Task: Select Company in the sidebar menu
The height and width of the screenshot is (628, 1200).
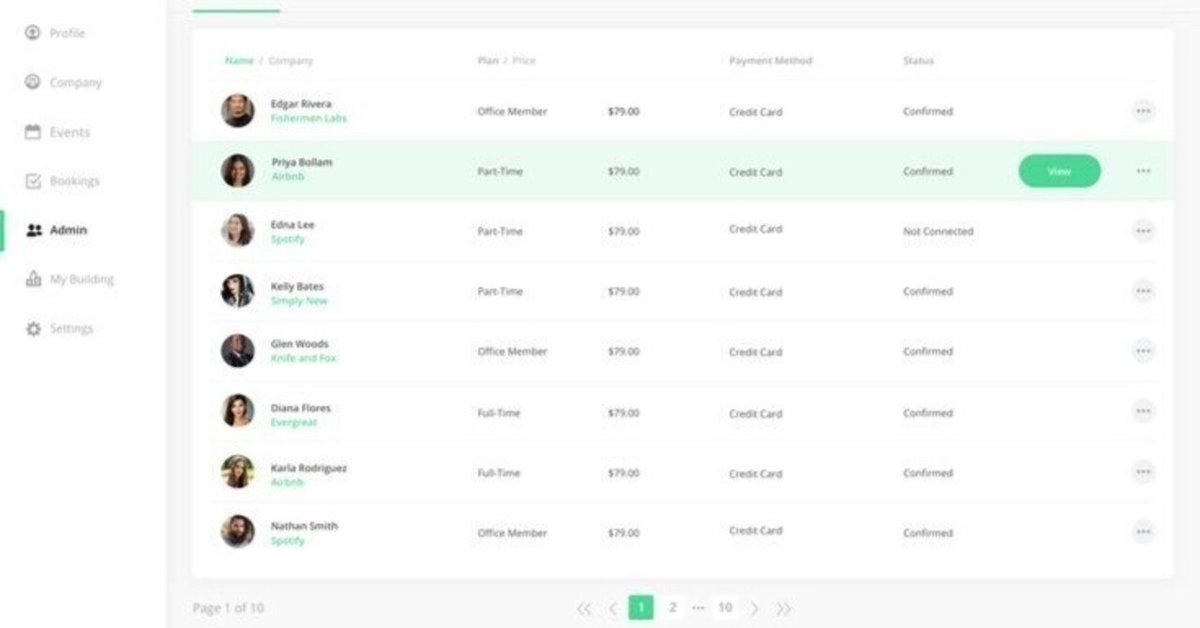Action: 75,83
